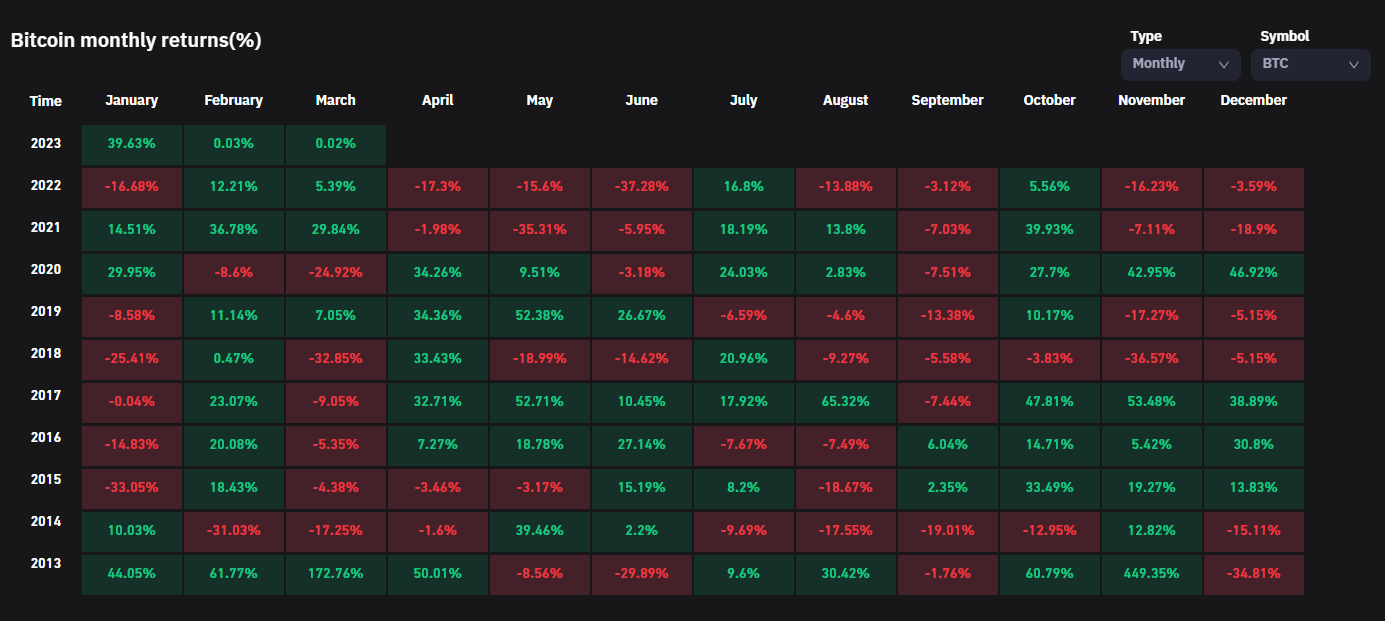The width and height of the screenshot is (1385, 621).
Task: Open the Type Monthly dropdown
Action: pyautogui.click(x=1180, y=64)
